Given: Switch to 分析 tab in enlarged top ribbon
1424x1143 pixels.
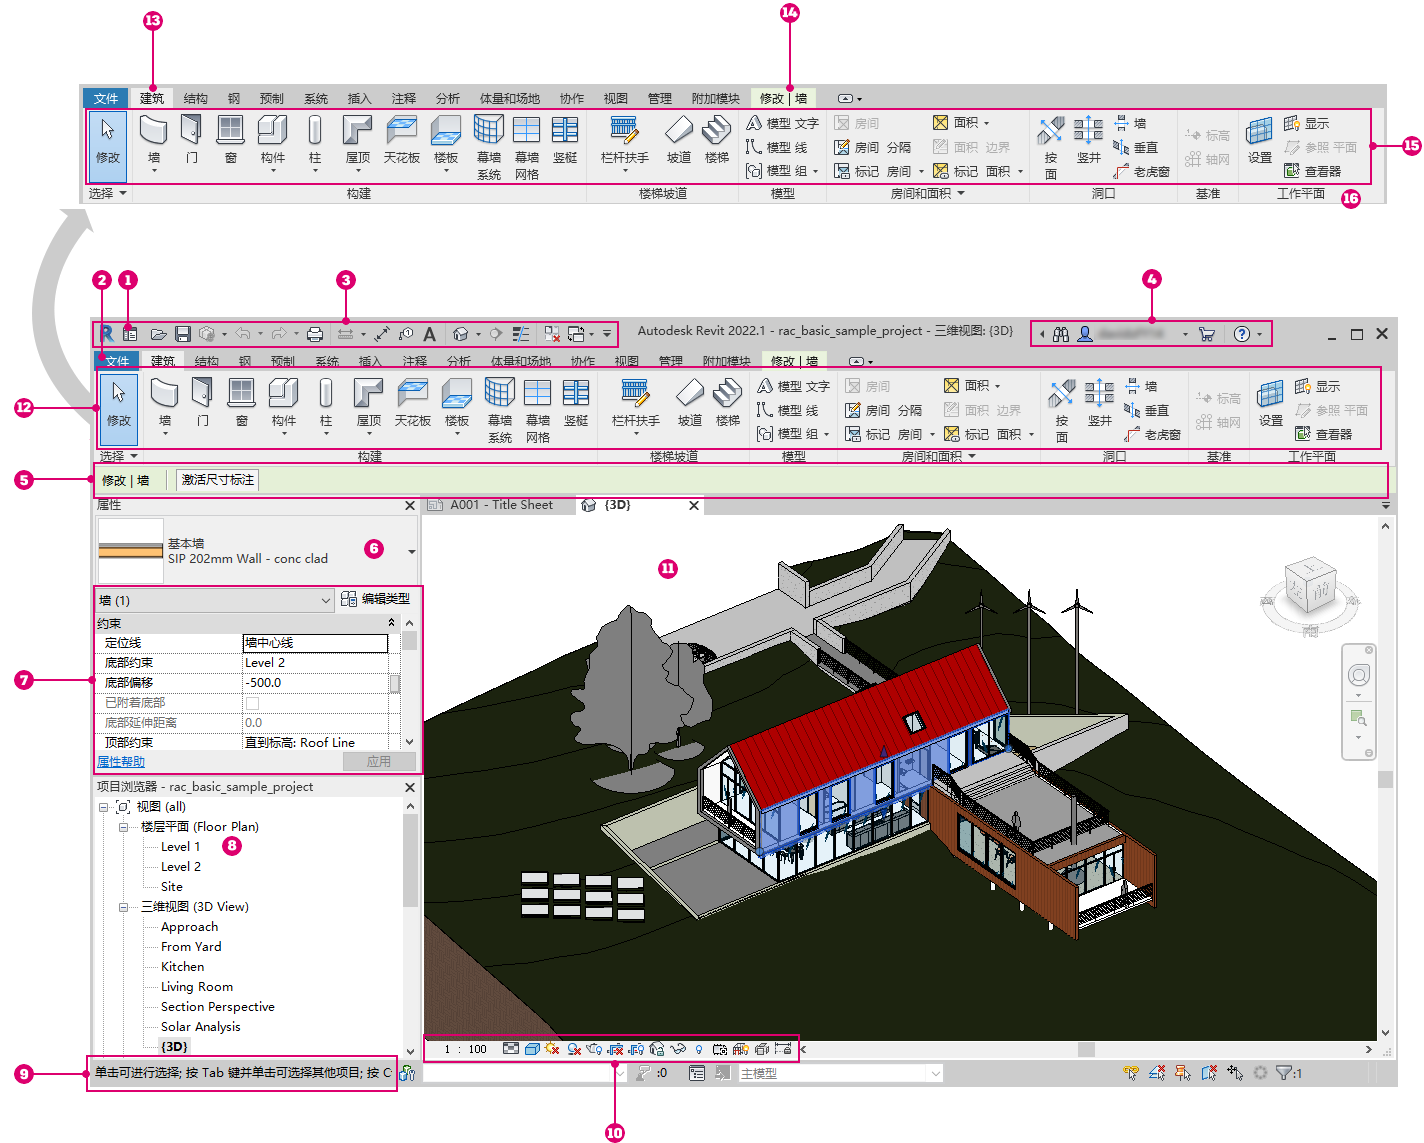Looking at the screenshot, I should tap(448, 98).
